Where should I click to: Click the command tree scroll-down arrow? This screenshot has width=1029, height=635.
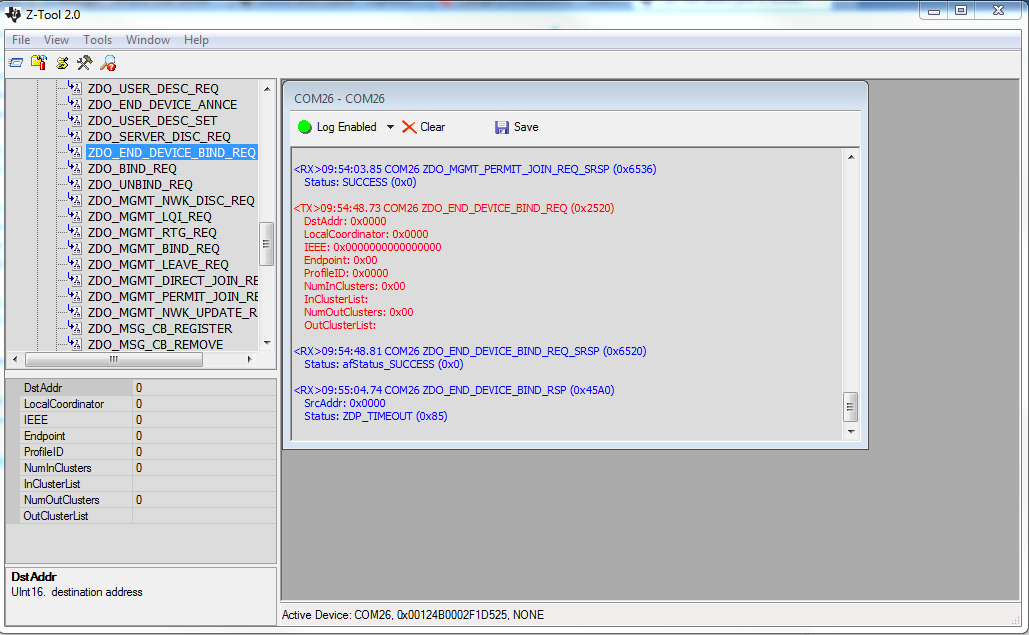tap(267, 342)
